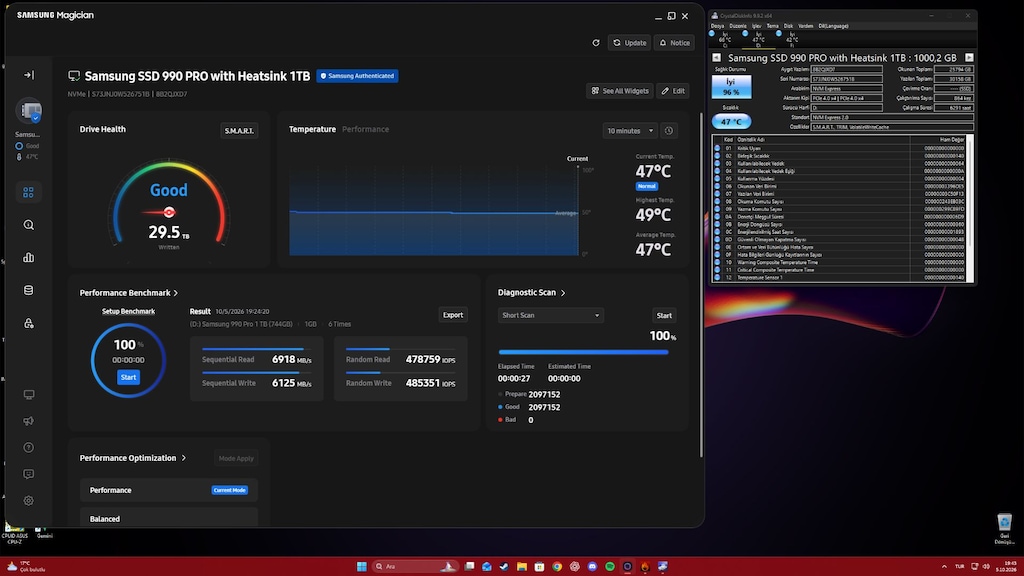Click the Samsung Authenticated badge
The height and width of the screenshot is (576, 1024).
click(357, 76)
